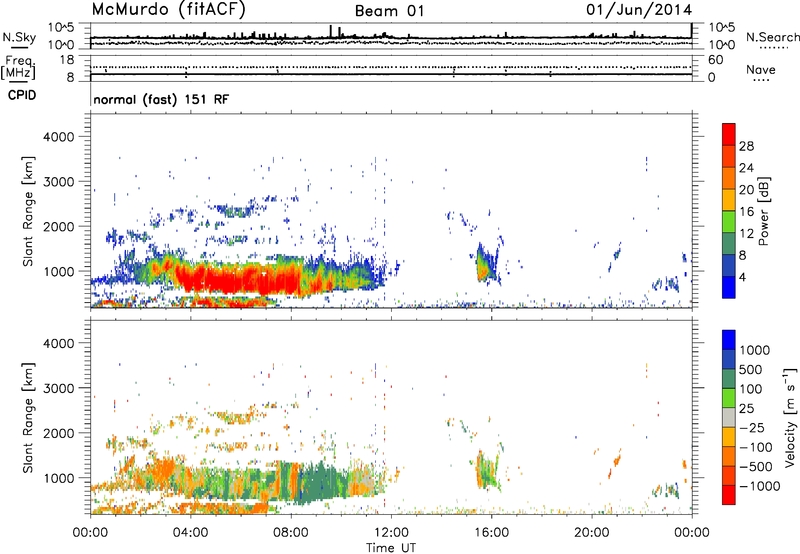The height and width of the screenshot is (554, 800).
Task: Select the "normal (fast) 151 RF" mode text
Action: click(x=161, y=99)
